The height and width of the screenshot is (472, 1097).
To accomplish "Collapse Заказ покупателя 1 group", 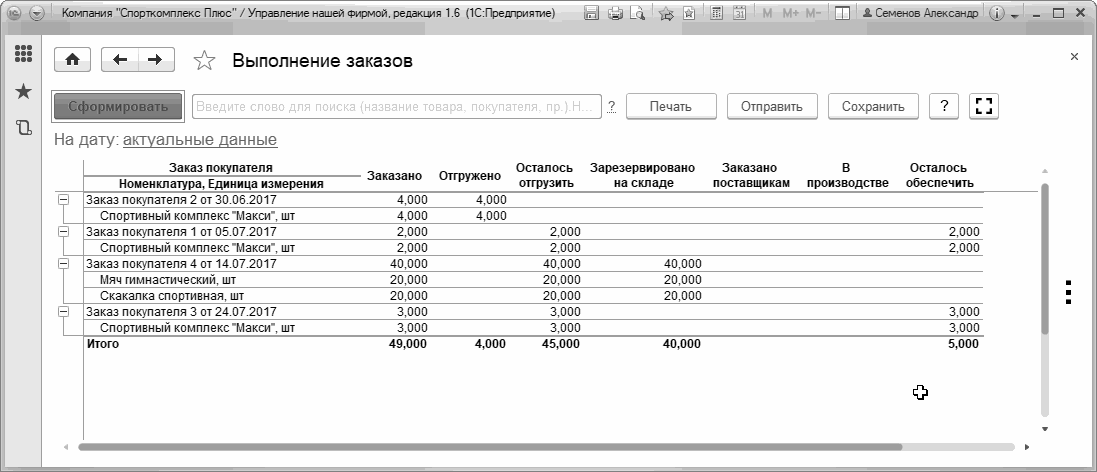I will pos(64,232).
